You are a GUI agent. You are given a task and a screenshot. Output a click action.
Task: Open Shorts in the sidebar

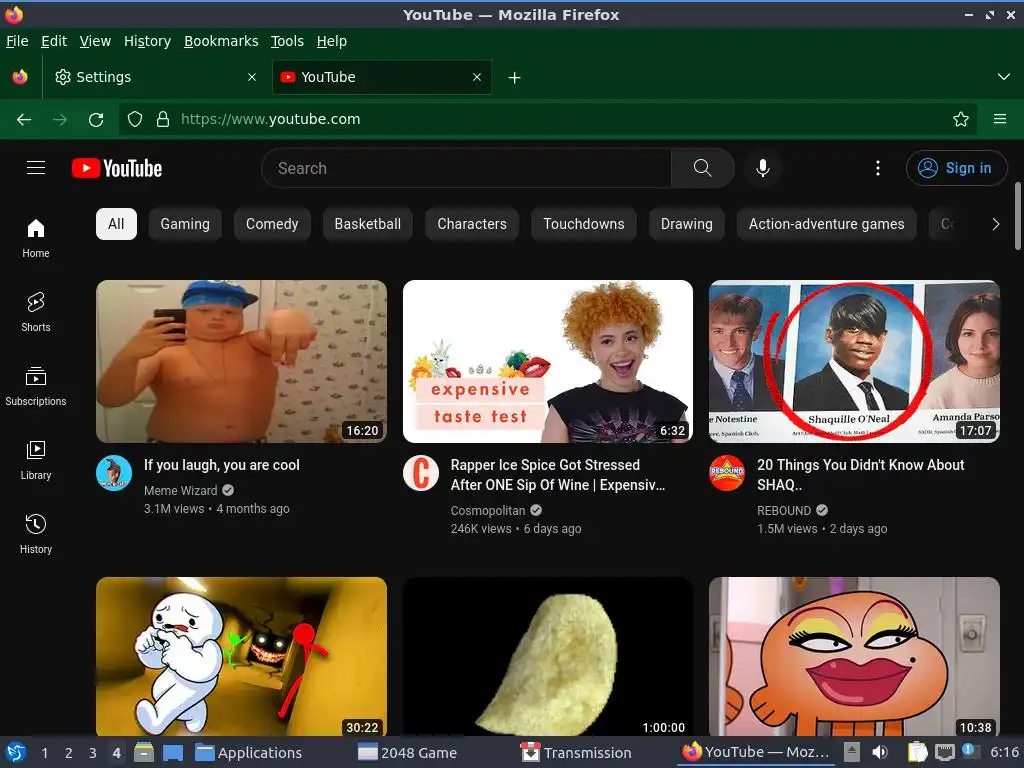coord(36,312)
